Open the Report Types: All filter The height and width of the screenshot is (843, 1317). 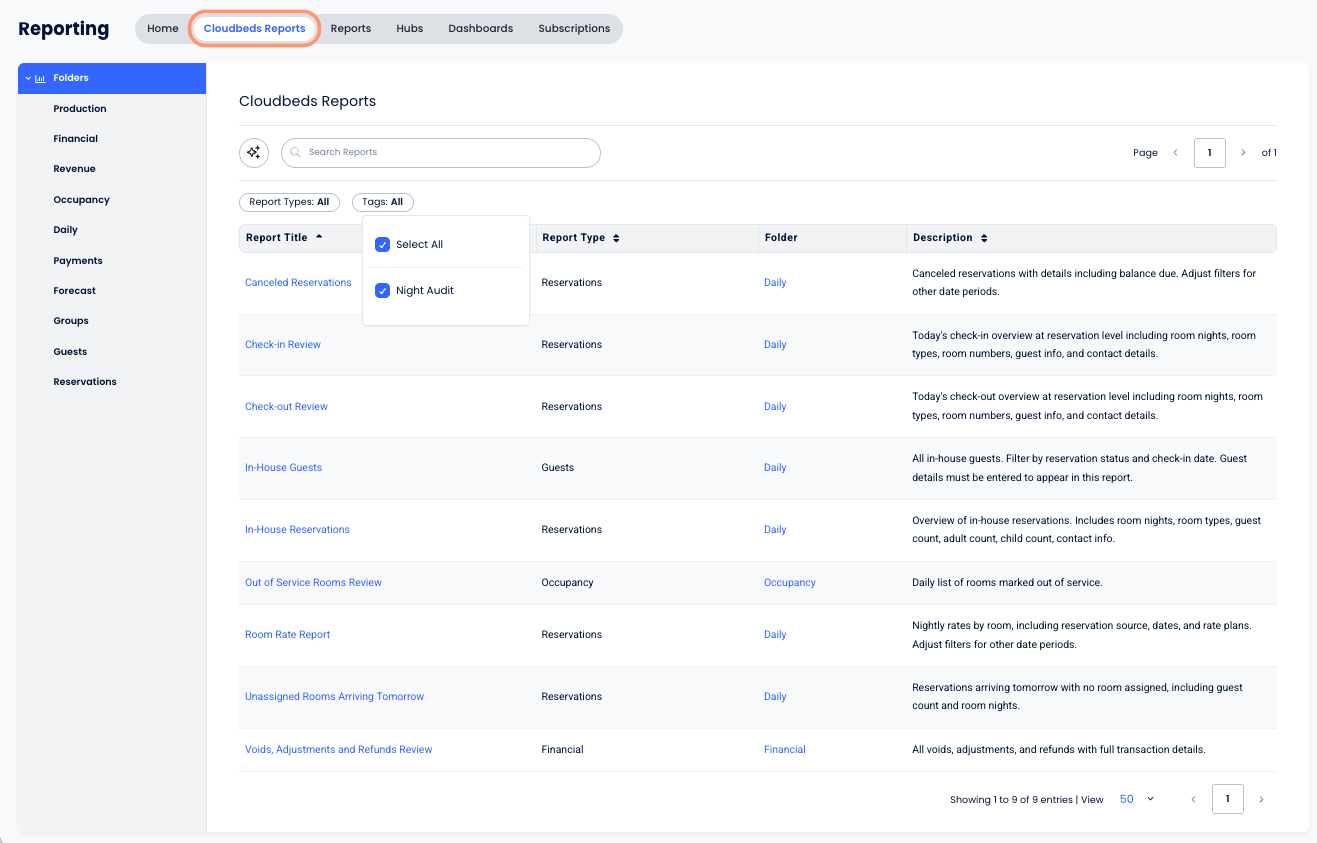[x=289, y=202]
